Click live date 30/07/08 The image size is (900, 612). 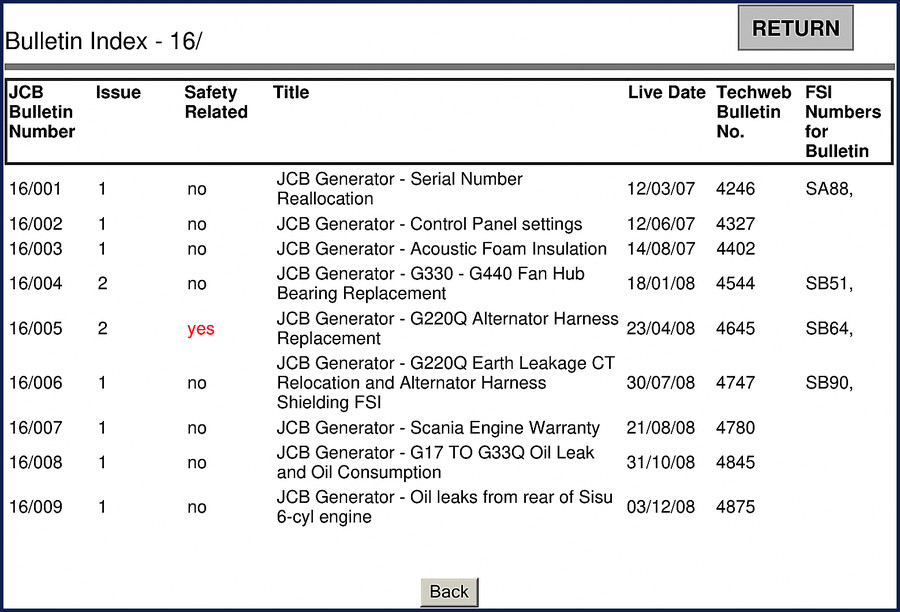(661, 383)
